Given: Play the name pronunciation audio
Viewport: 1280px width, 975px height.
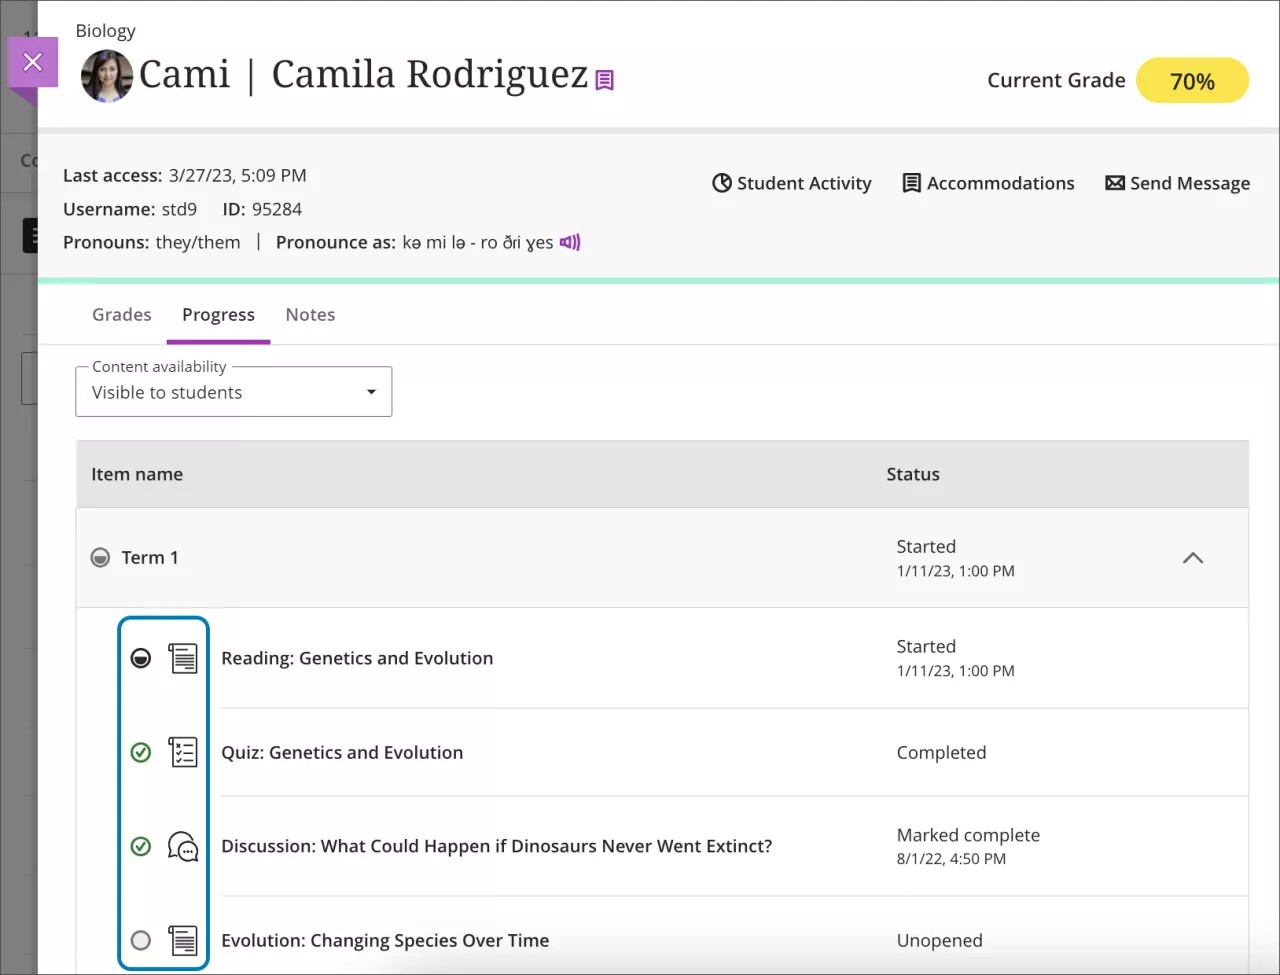Looking at the screenshot, I should tap(569, 242).
